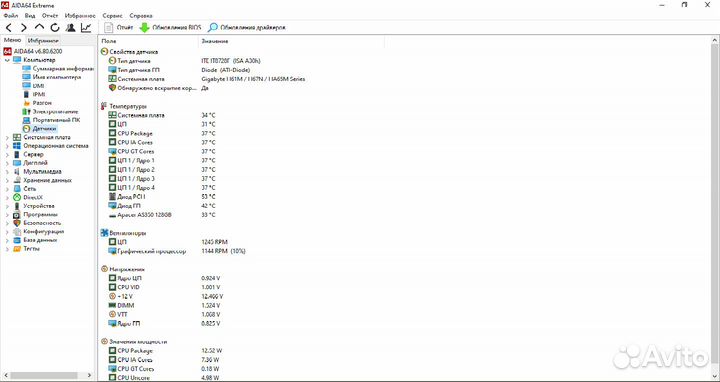Select the Тип датчика row
The width and height of the screenshot is (720, 382).
[186, 61]
